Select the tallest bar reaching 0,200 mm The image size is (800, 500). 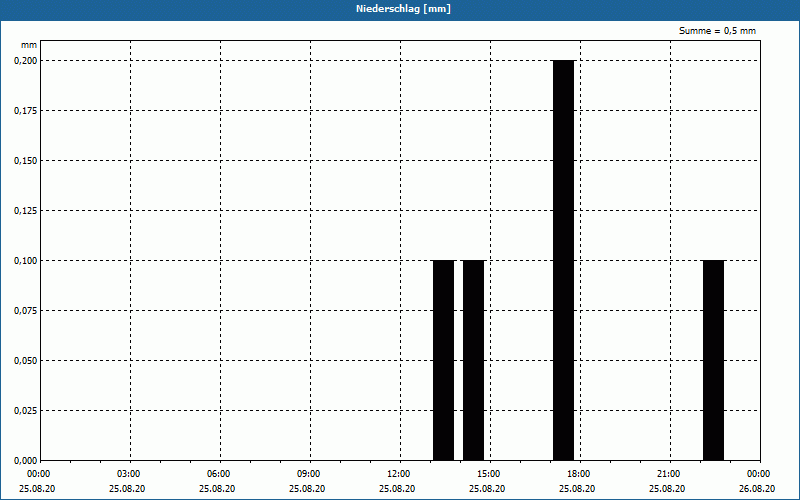pos(563,260)
